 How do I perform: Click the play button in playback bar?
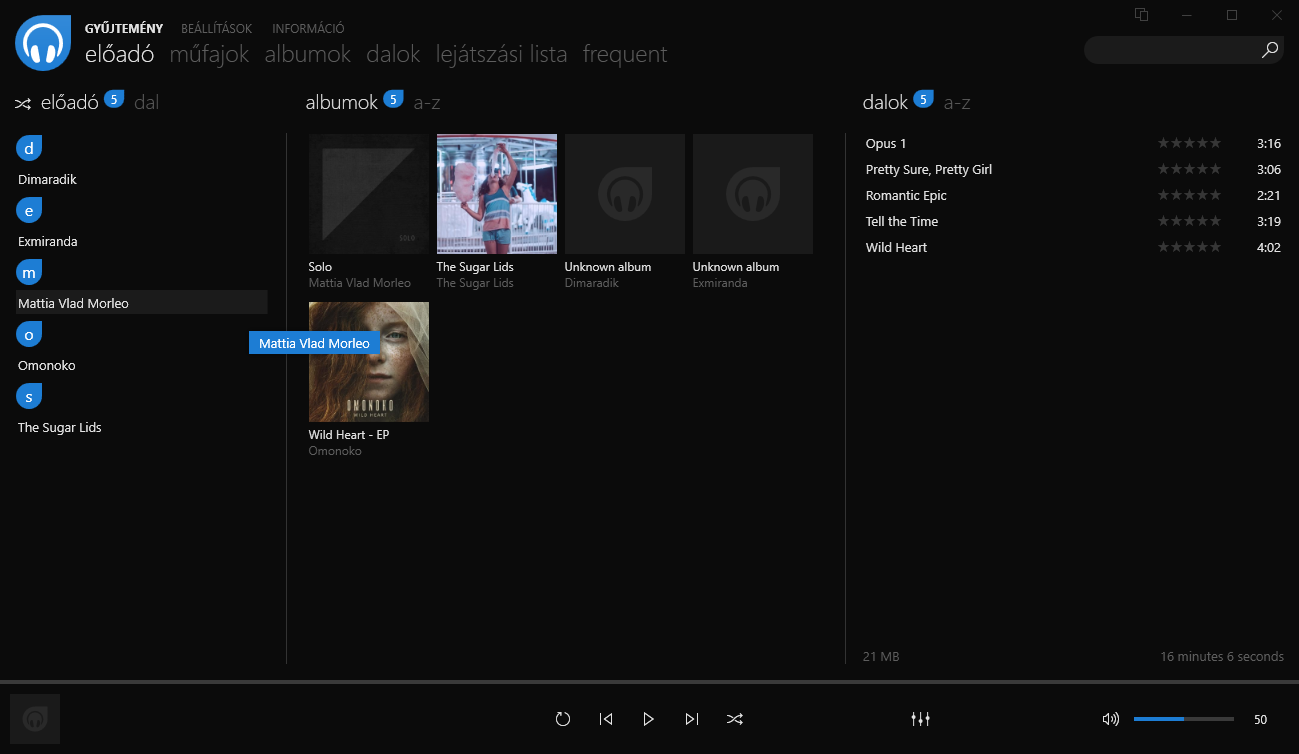coord(648,719)
